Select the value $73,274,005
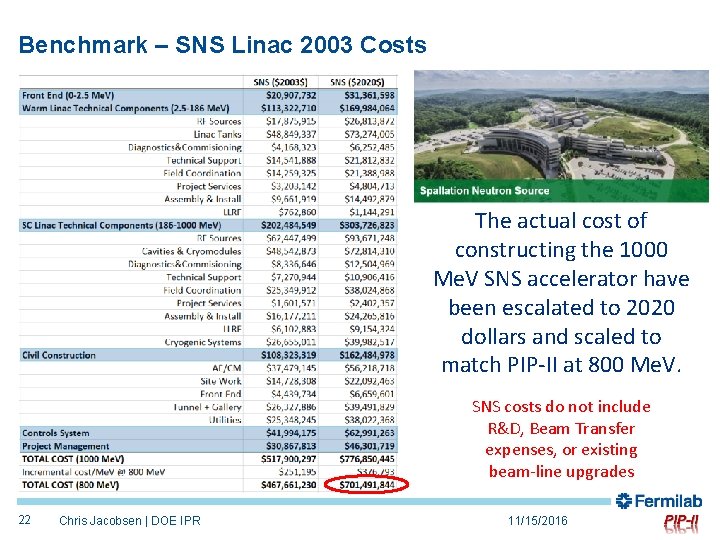This screenshot has height=540, width=720. (x=369, y=135)
